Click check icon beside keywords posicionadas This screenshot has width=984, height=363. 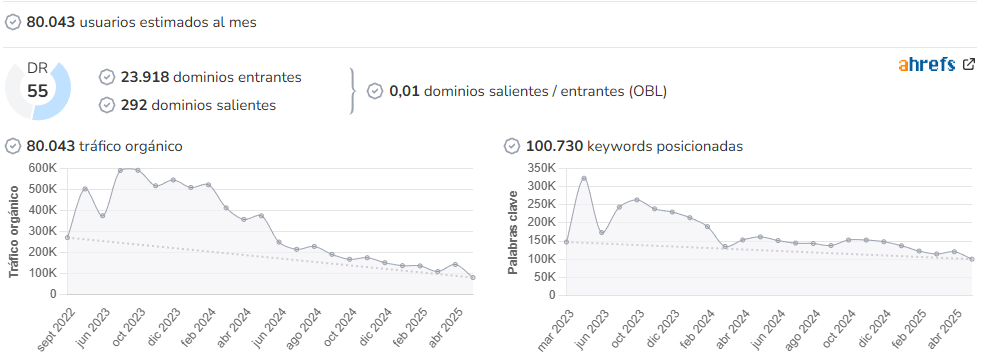pyautogui.click(x=512, y=146)
